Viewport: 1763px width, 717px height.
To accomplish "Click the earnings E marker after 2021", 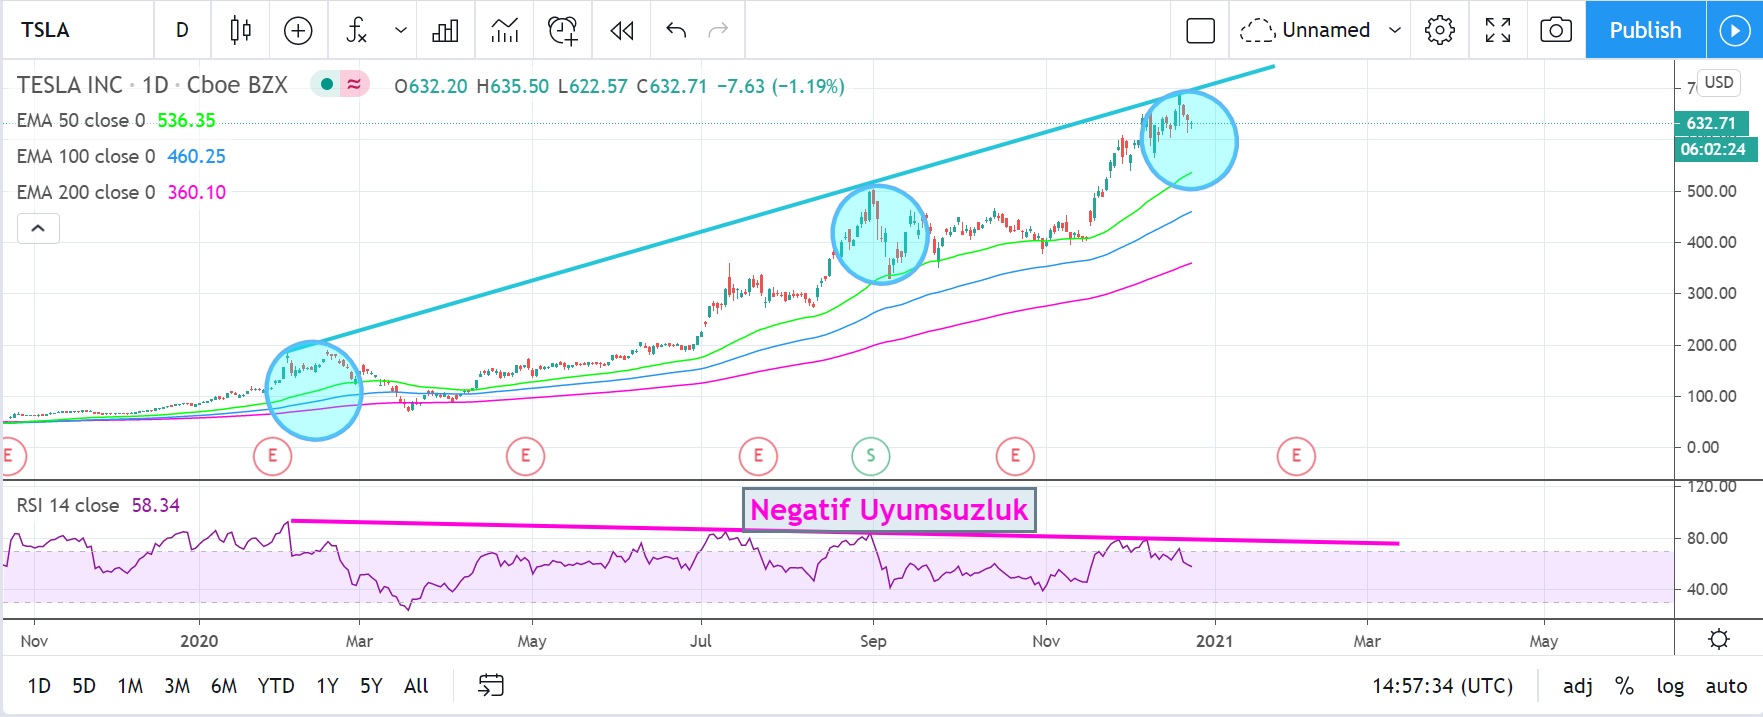I will [1296, 457].
